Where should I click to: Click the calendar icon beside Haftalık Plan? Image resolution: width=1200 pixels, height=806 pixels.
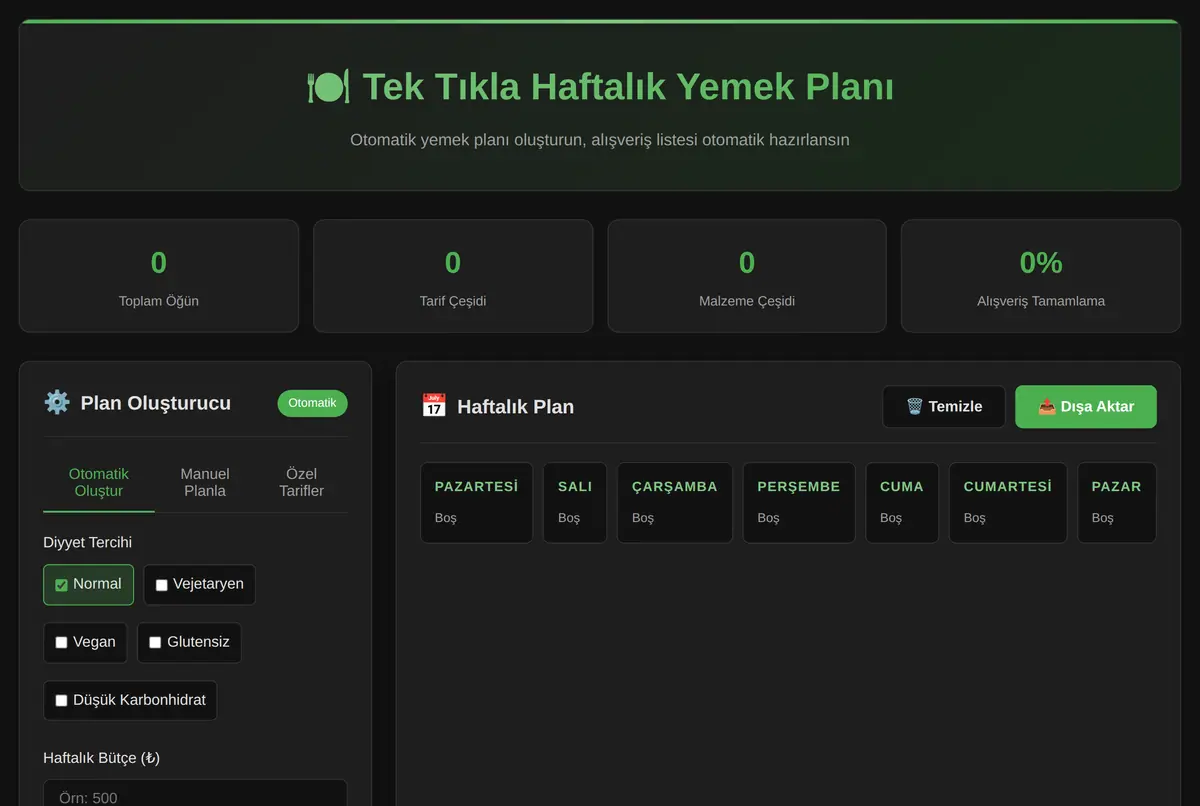click(x=433, y=406)
